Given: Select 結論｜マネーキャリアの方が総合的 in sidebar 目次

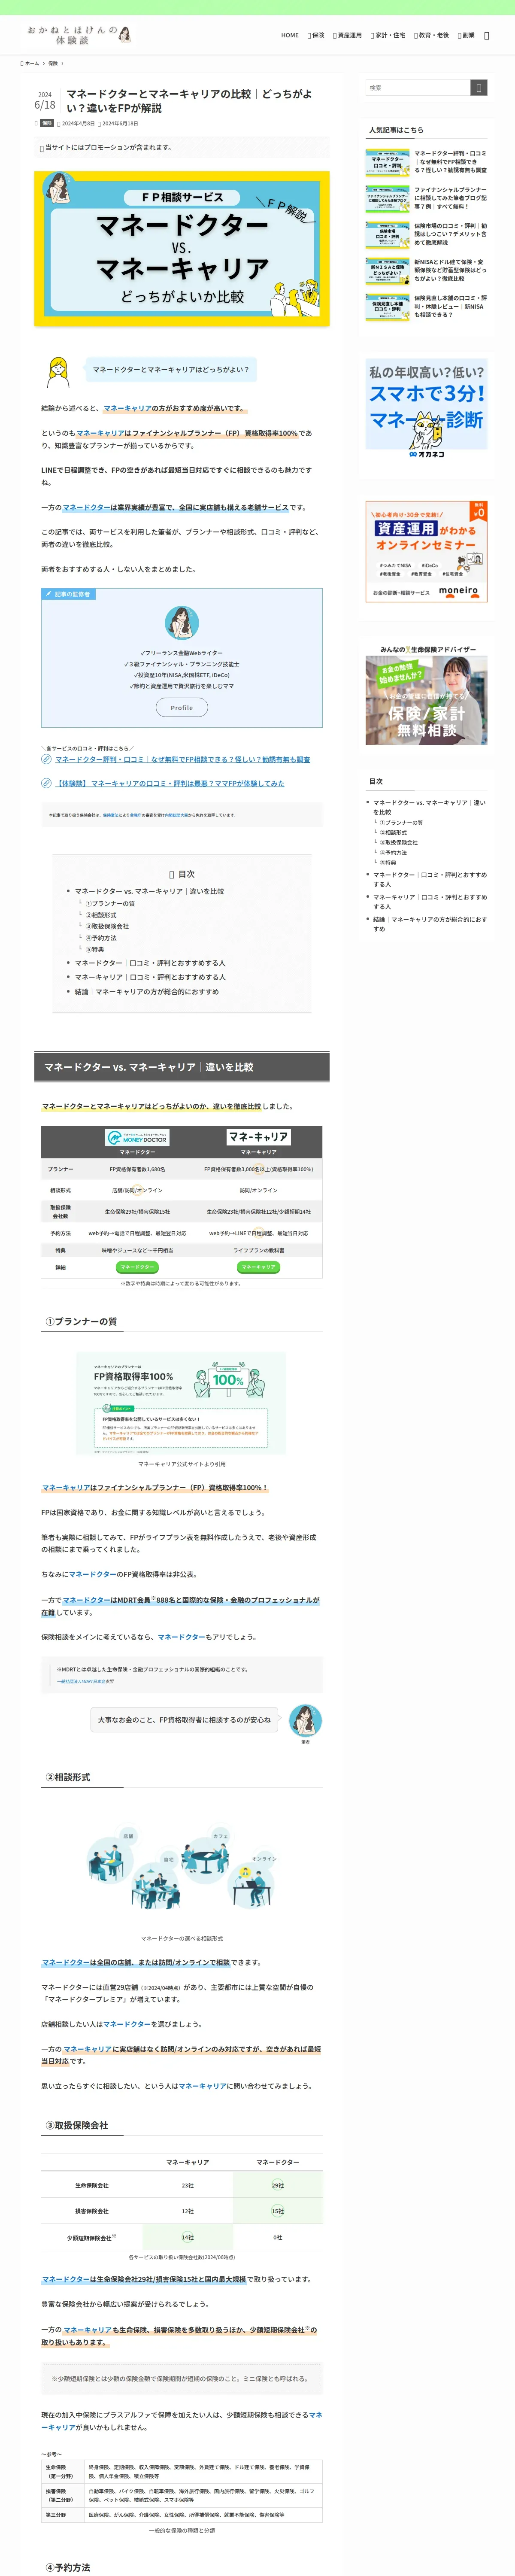Looking at the screenshot, I should point(430,923).
